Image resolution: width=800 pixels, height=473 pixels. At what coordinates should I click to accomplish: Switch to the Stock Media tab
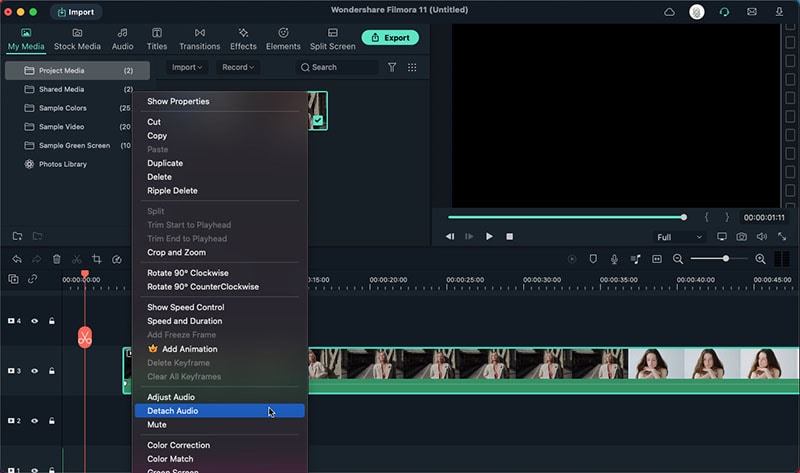77,39
